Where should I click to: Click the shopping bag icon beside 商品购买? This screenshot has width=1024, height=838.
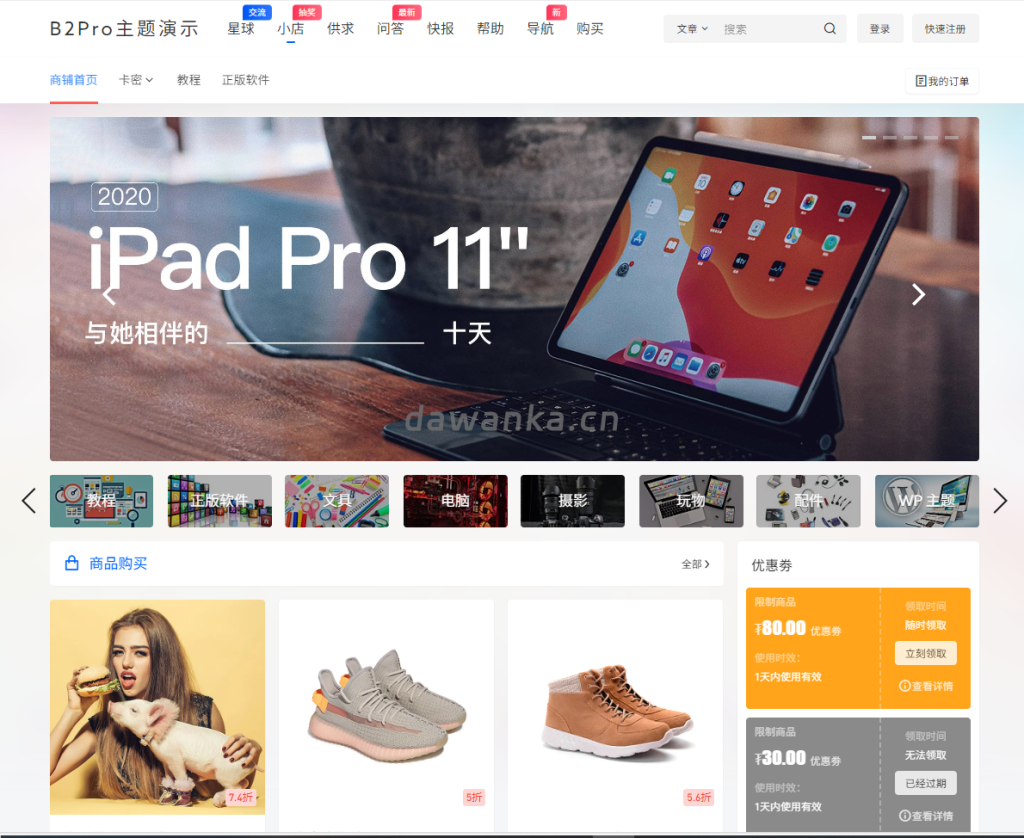(72, 563)
